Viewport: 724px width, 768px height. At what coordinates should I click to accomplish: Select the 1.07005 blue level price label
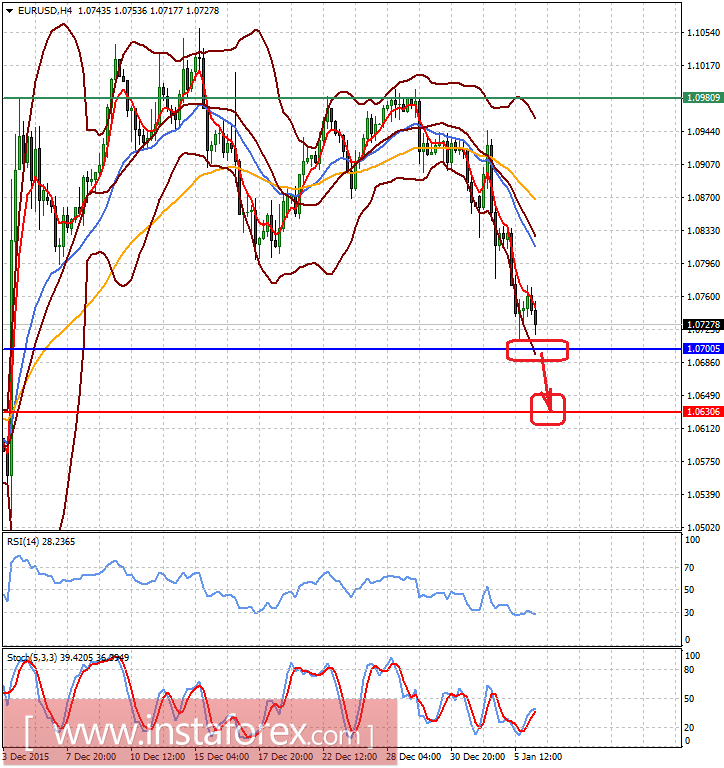pos(703,348)
